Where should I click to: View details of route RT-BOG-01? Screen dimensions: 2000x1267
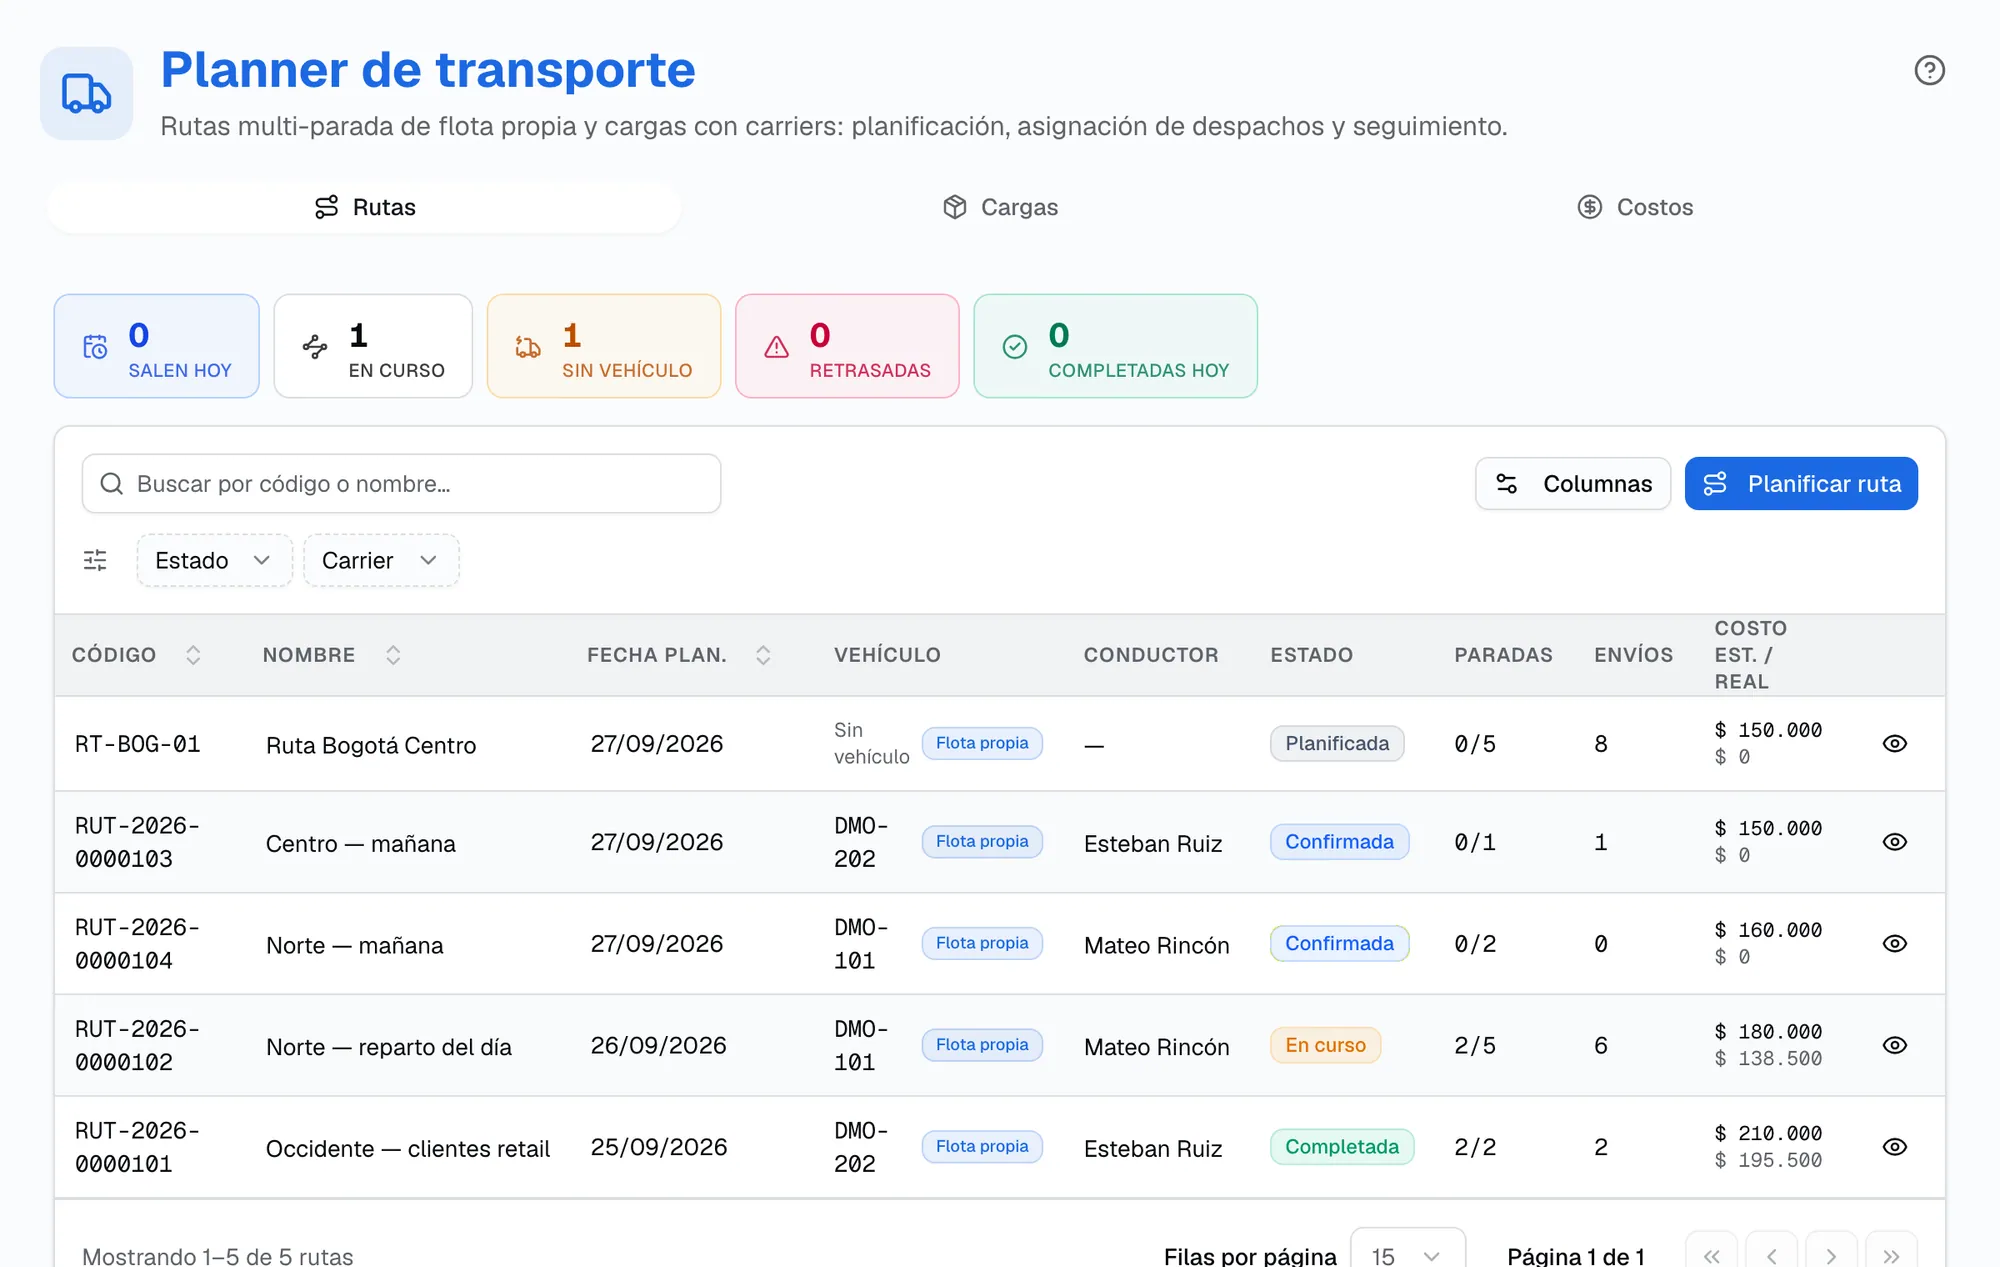pyautogui.click(x=1895, y=743)
